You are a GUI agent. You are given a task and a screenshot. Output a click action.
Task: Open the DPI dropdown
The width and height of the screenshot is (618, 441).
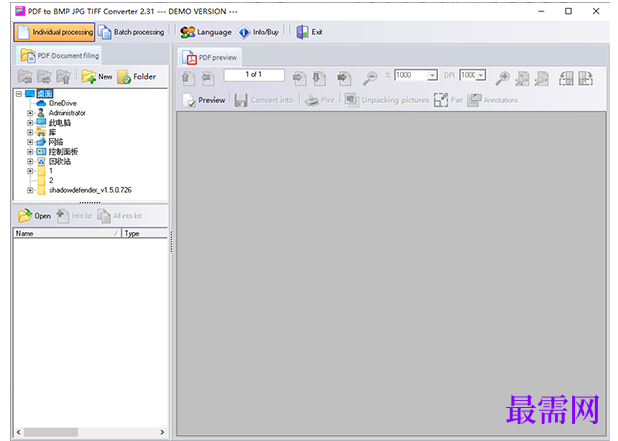coord(481,75)
